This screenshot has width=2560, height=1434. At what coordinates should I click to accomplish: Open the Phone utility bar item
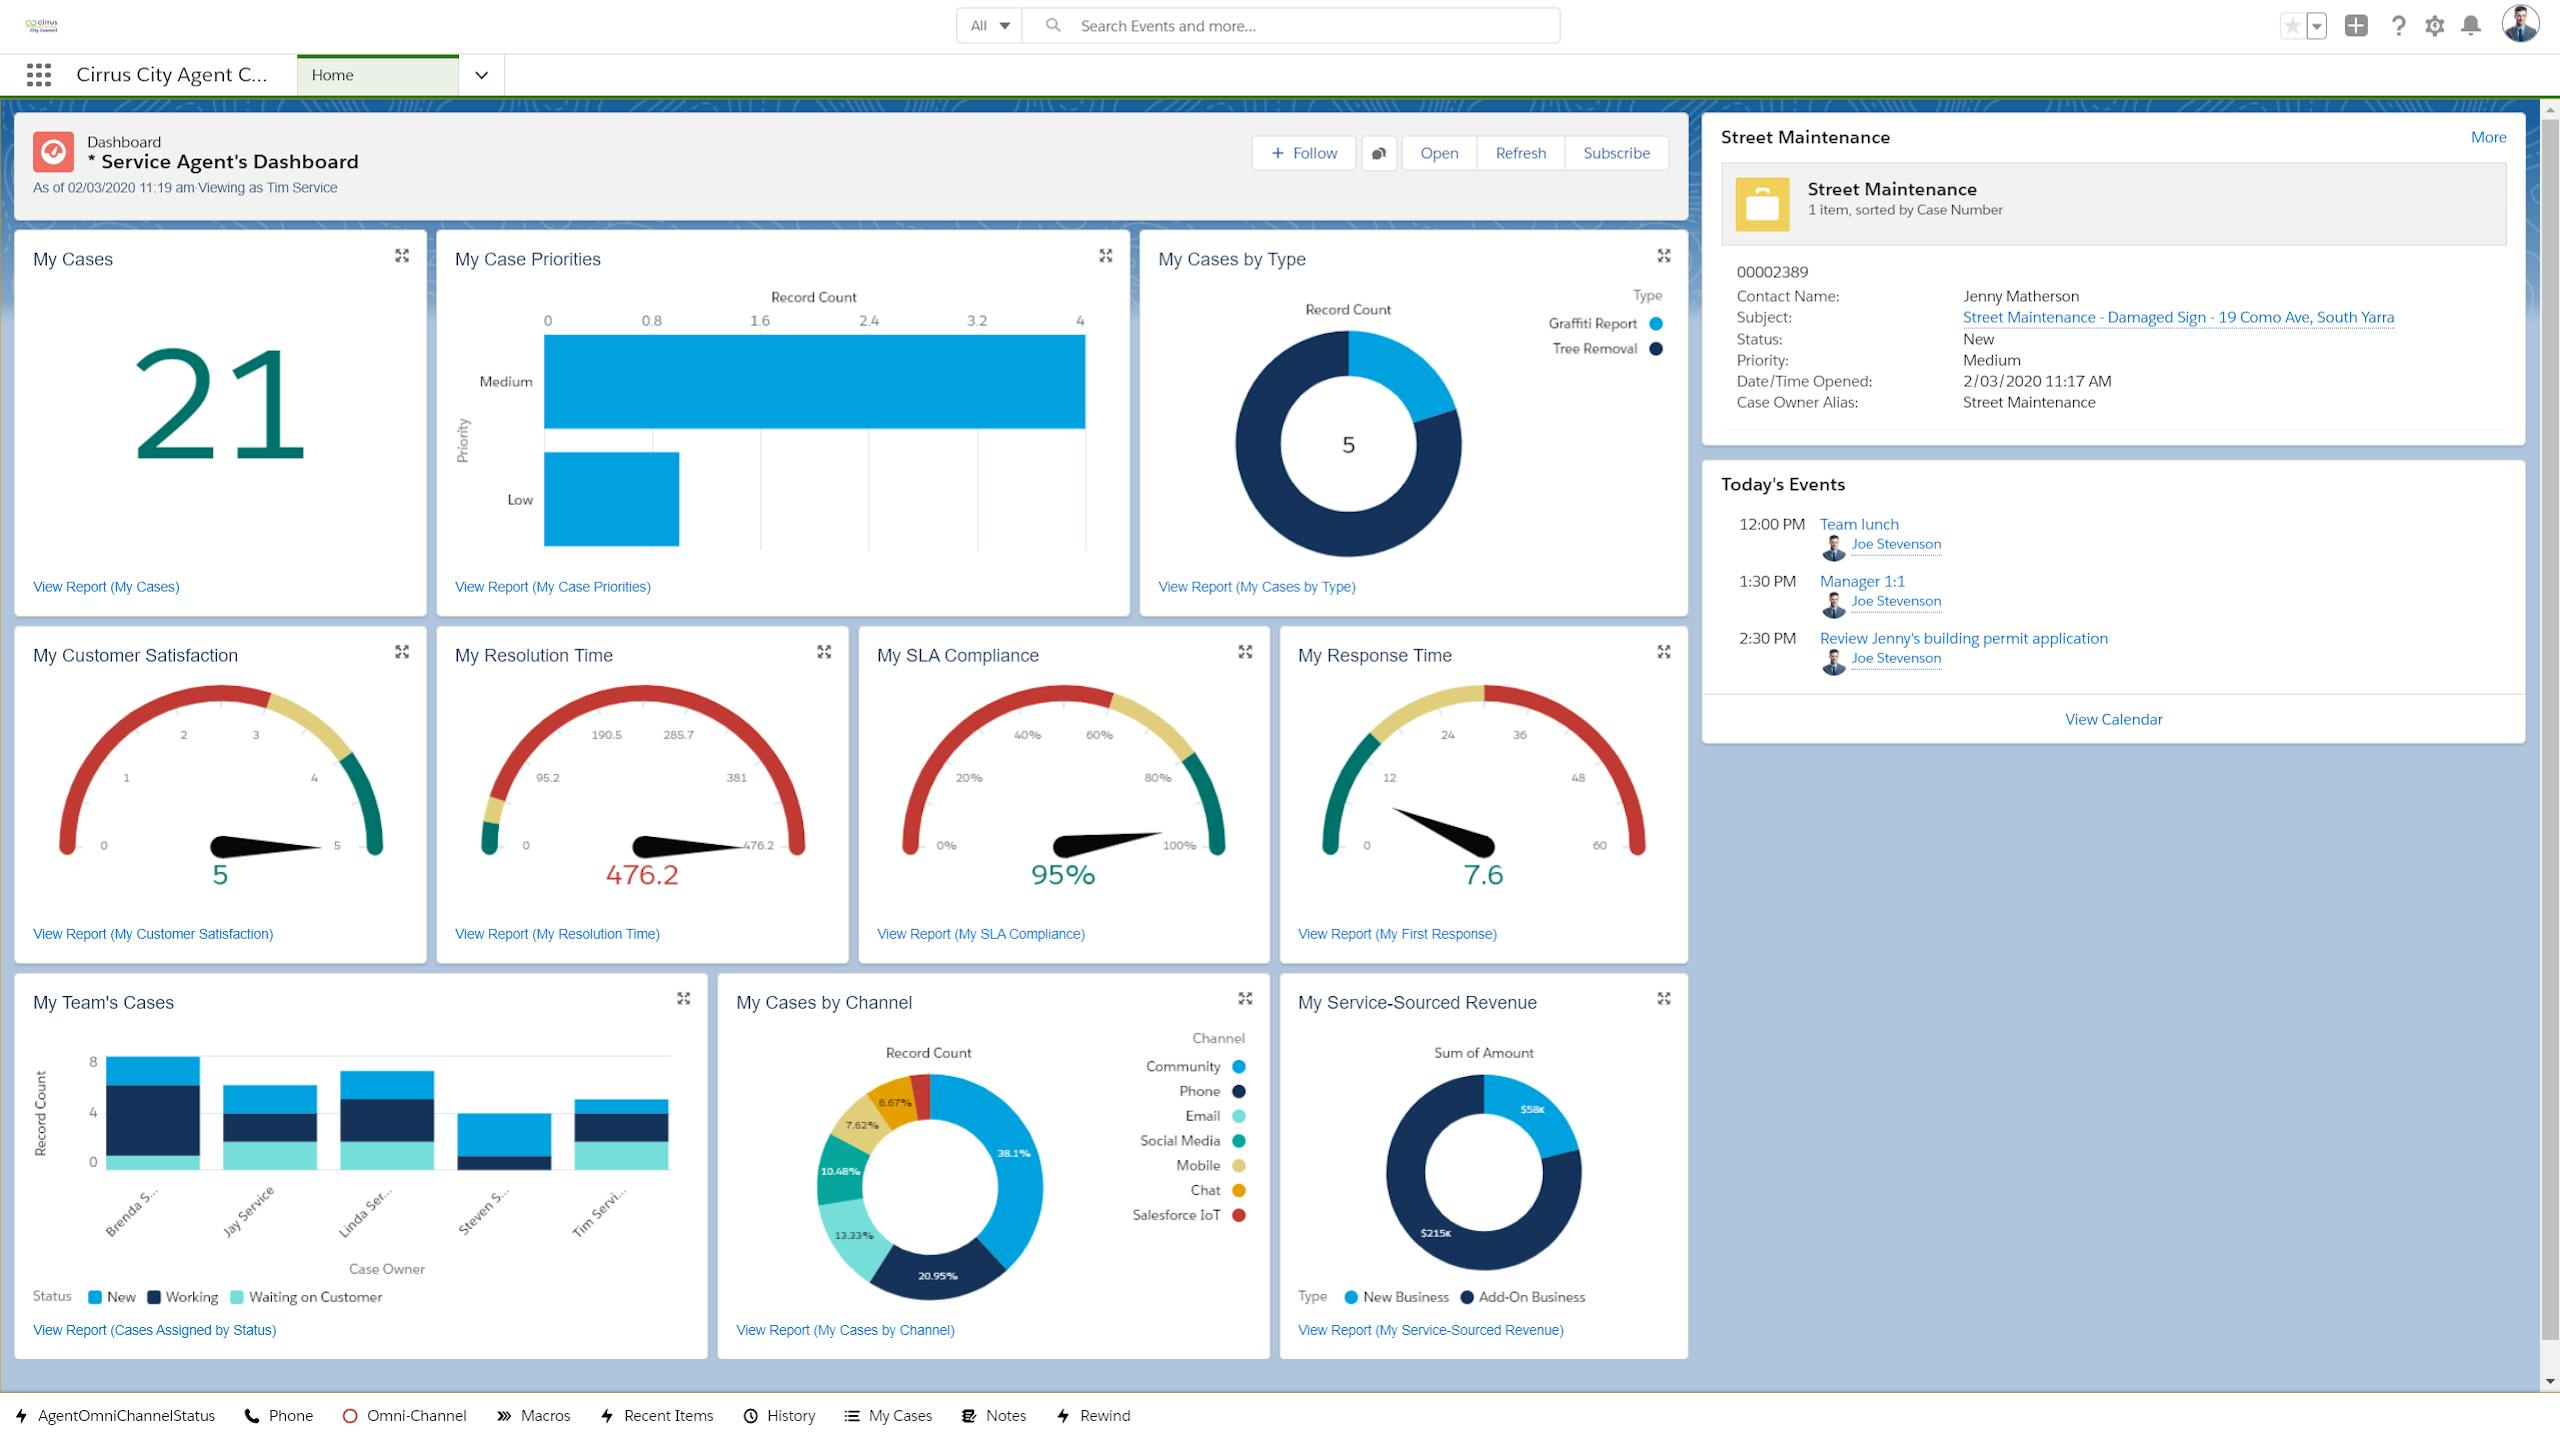279,1415
